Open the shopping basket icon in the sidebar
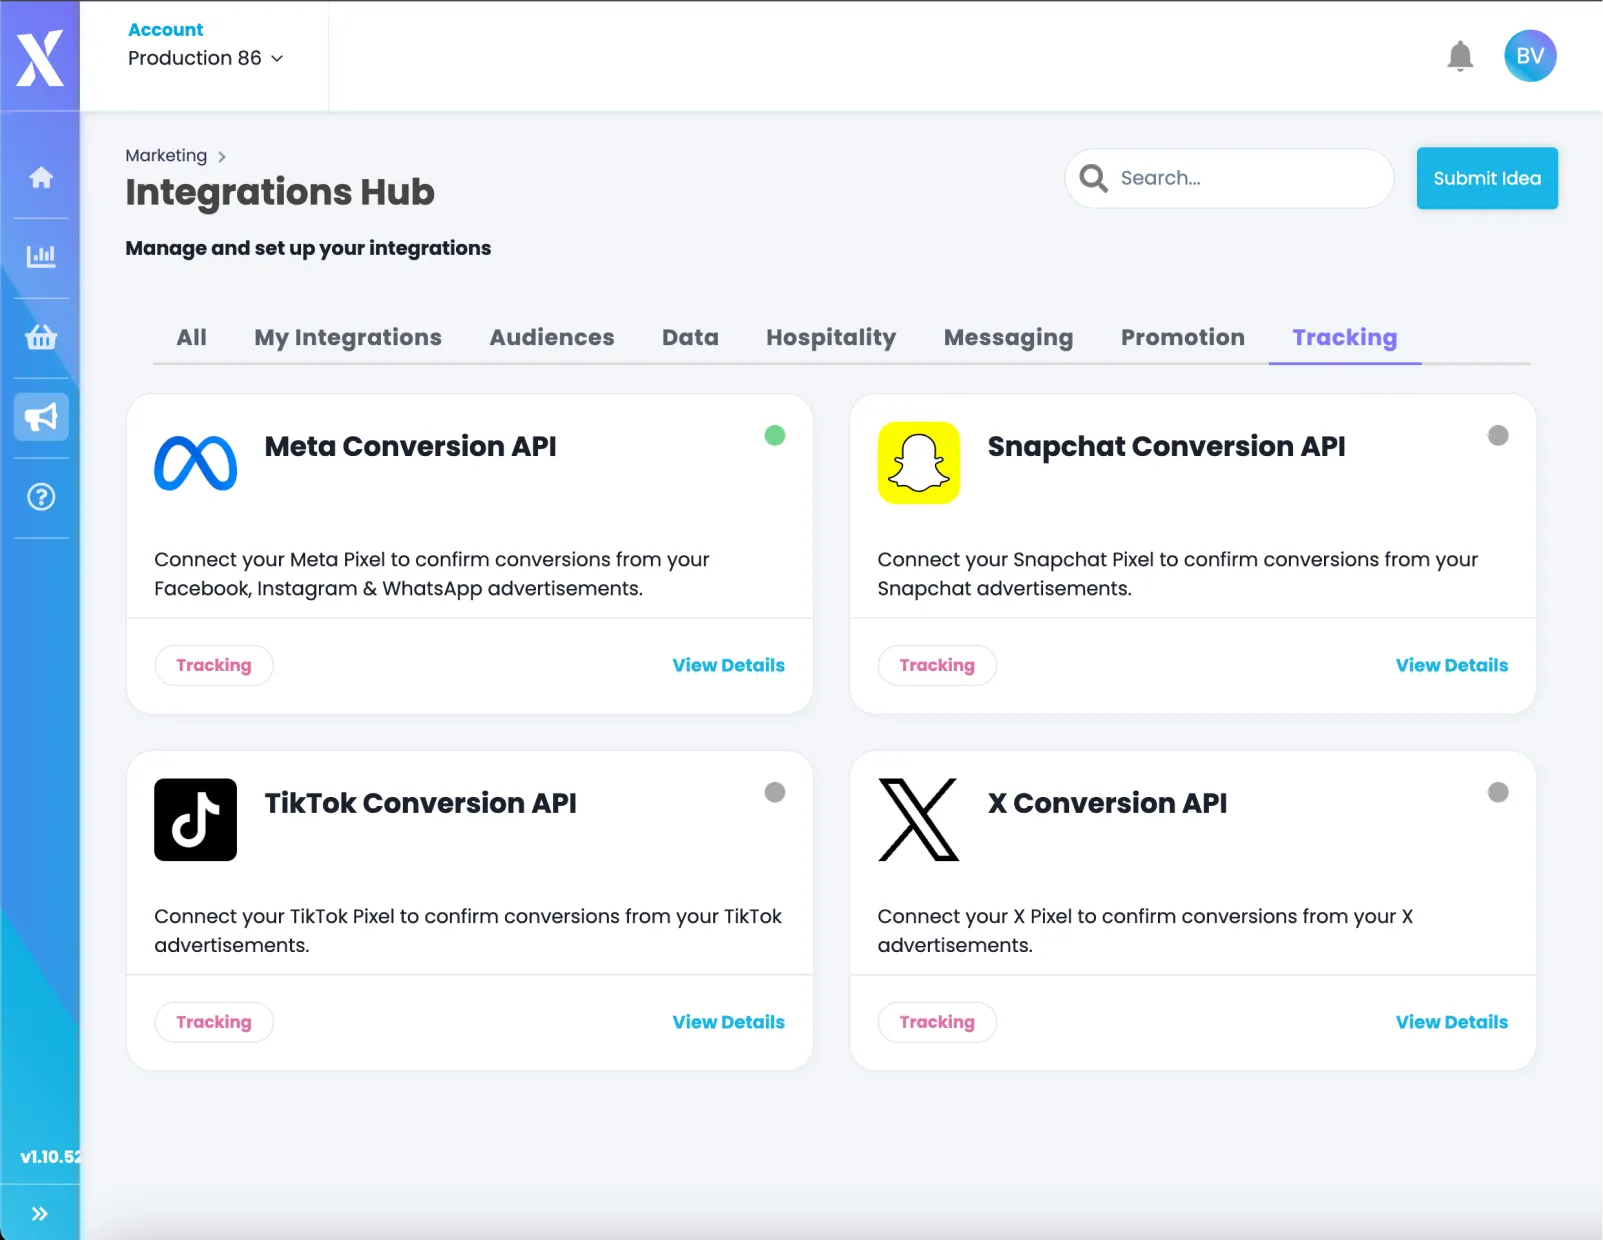Screen dimensions: 1603x1240 (41, 337)
